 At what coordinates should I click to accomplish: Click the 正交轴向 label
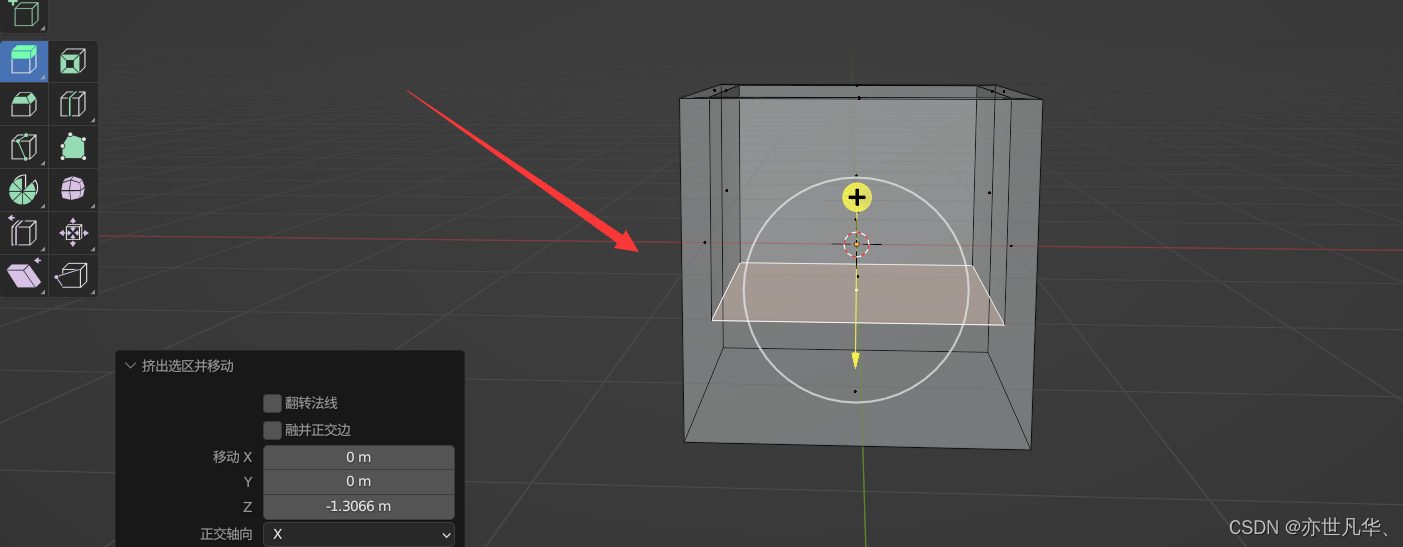(227, 534)
